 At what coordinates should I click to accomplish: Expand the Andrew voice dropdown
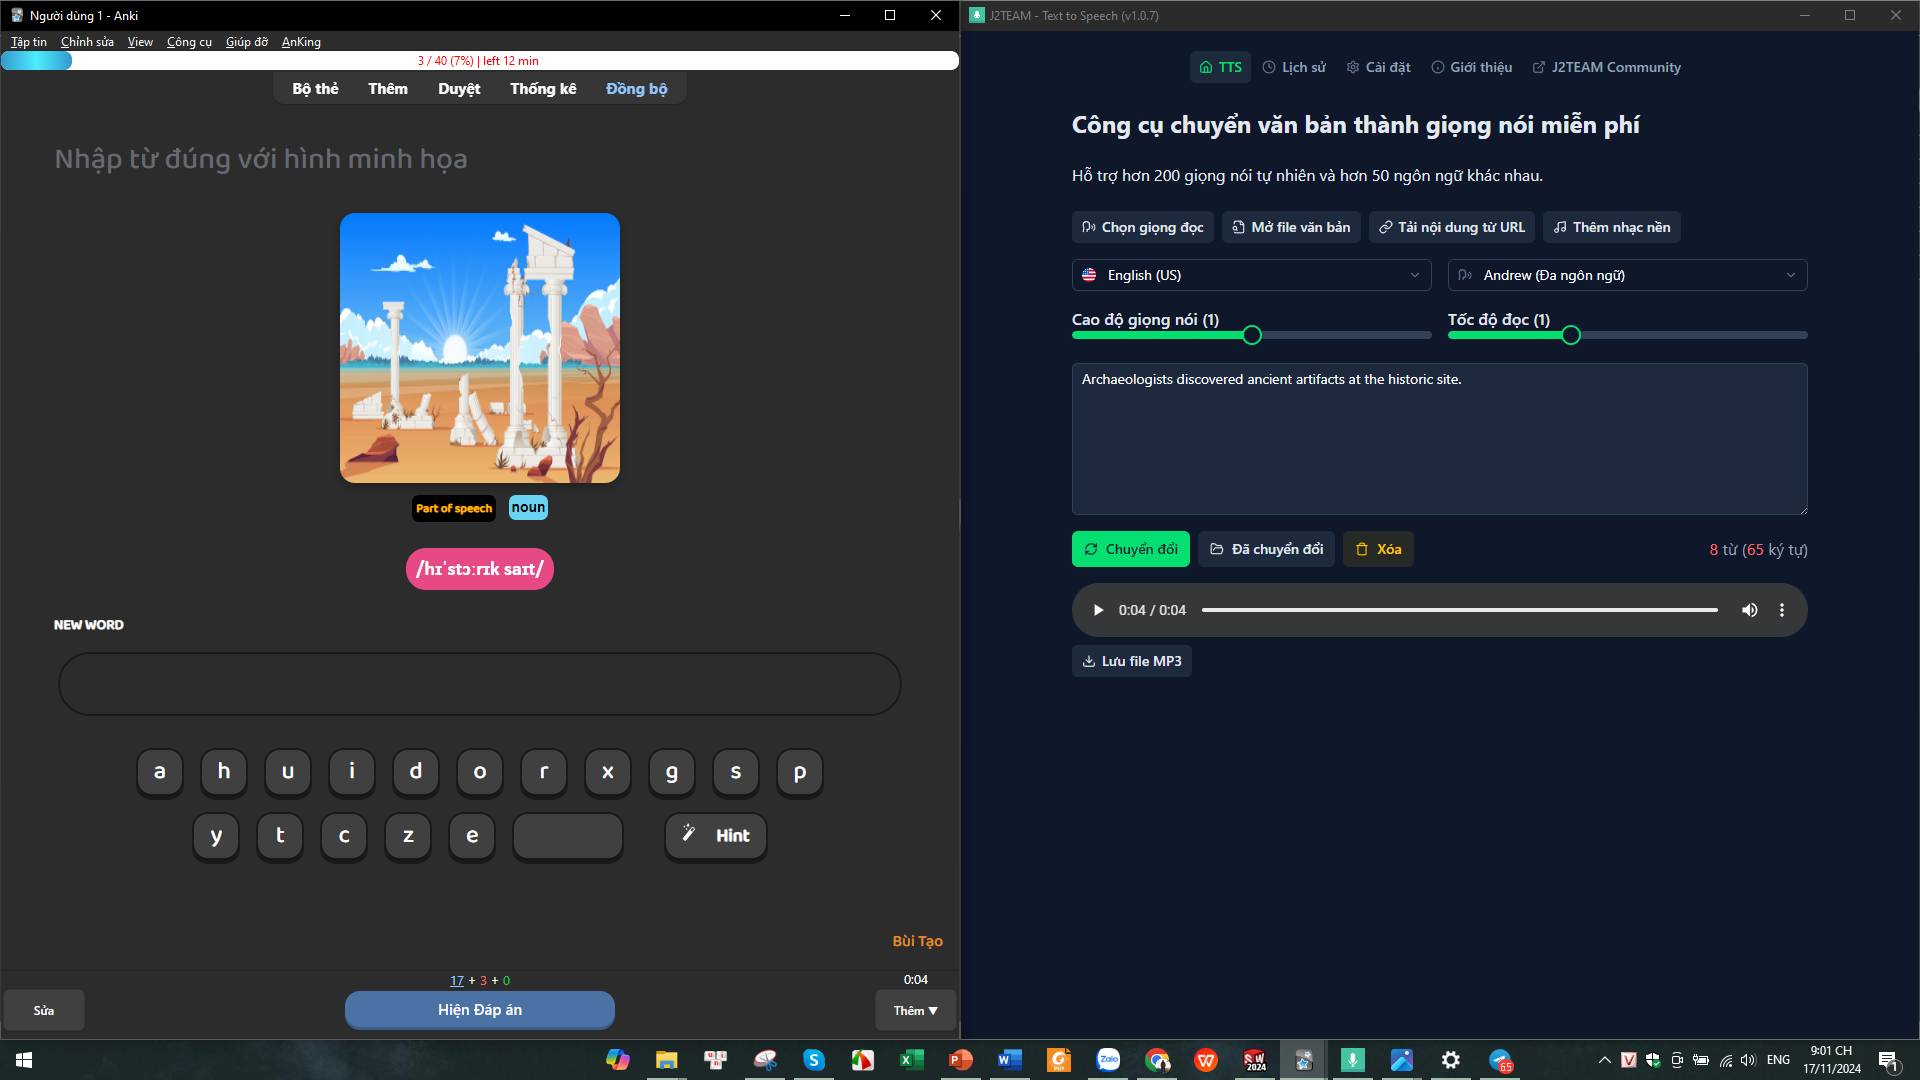click(x=1627, y=275)
